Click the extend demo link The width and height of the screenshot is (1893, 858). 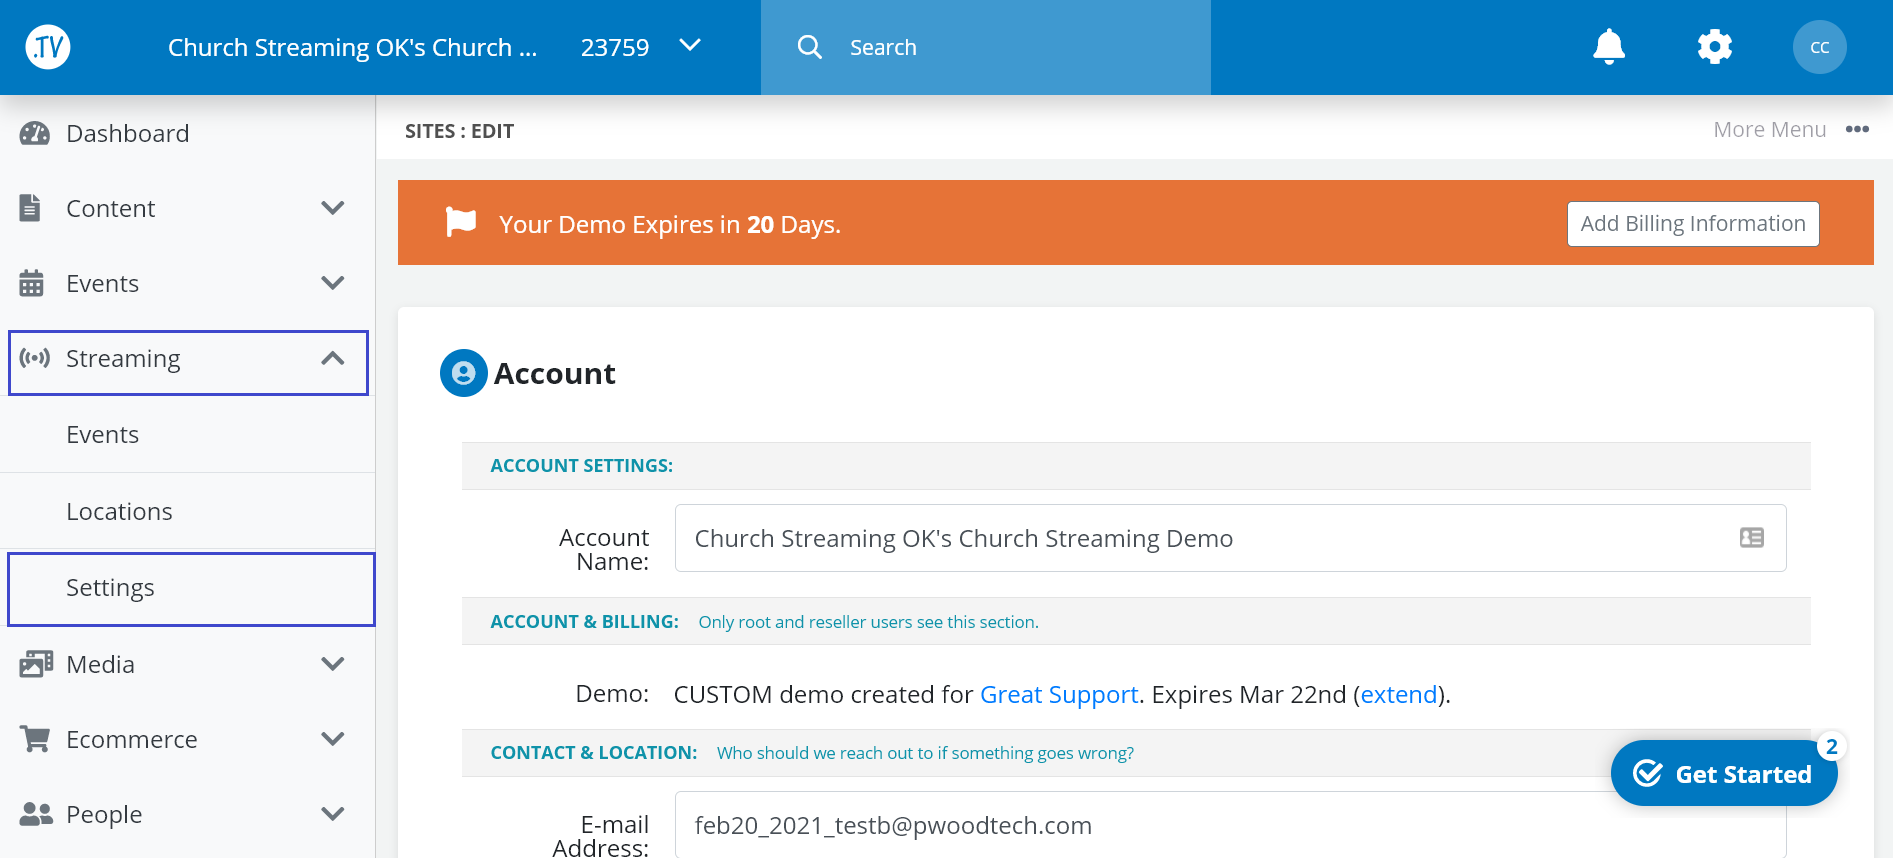pos(1398,695)
